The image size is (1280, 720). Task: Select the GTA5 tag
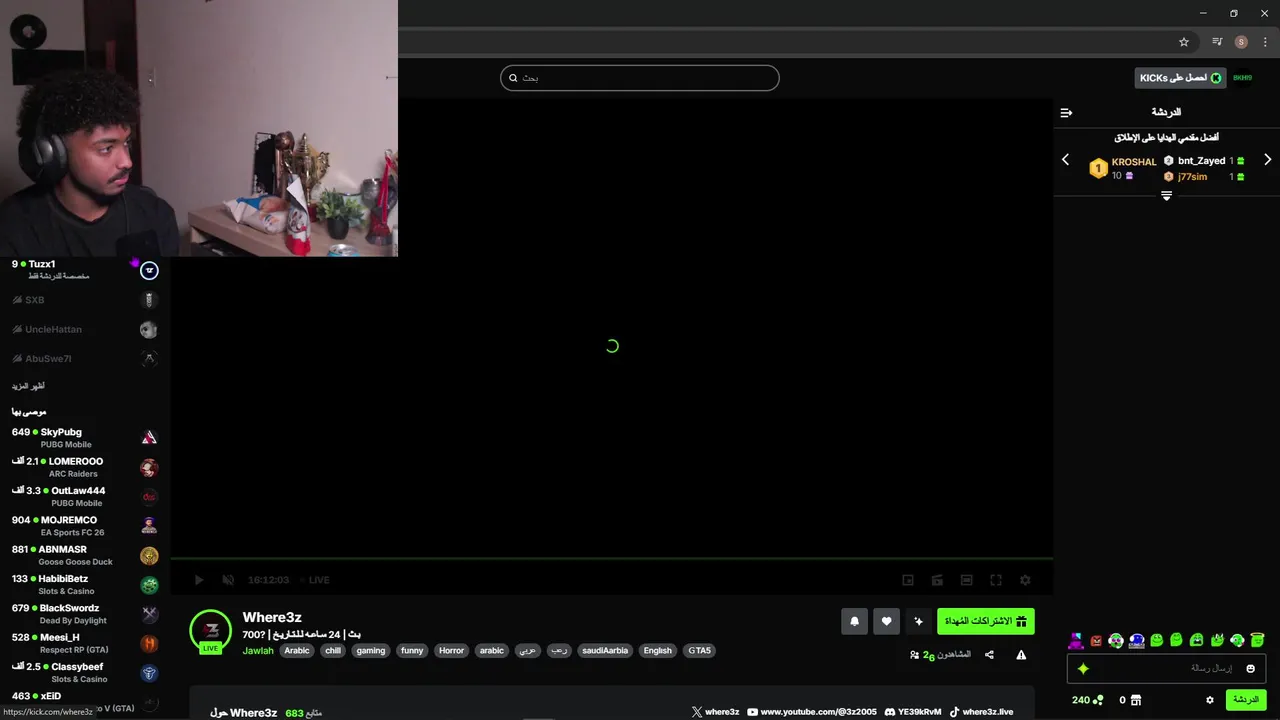click(x=700, y=650)
